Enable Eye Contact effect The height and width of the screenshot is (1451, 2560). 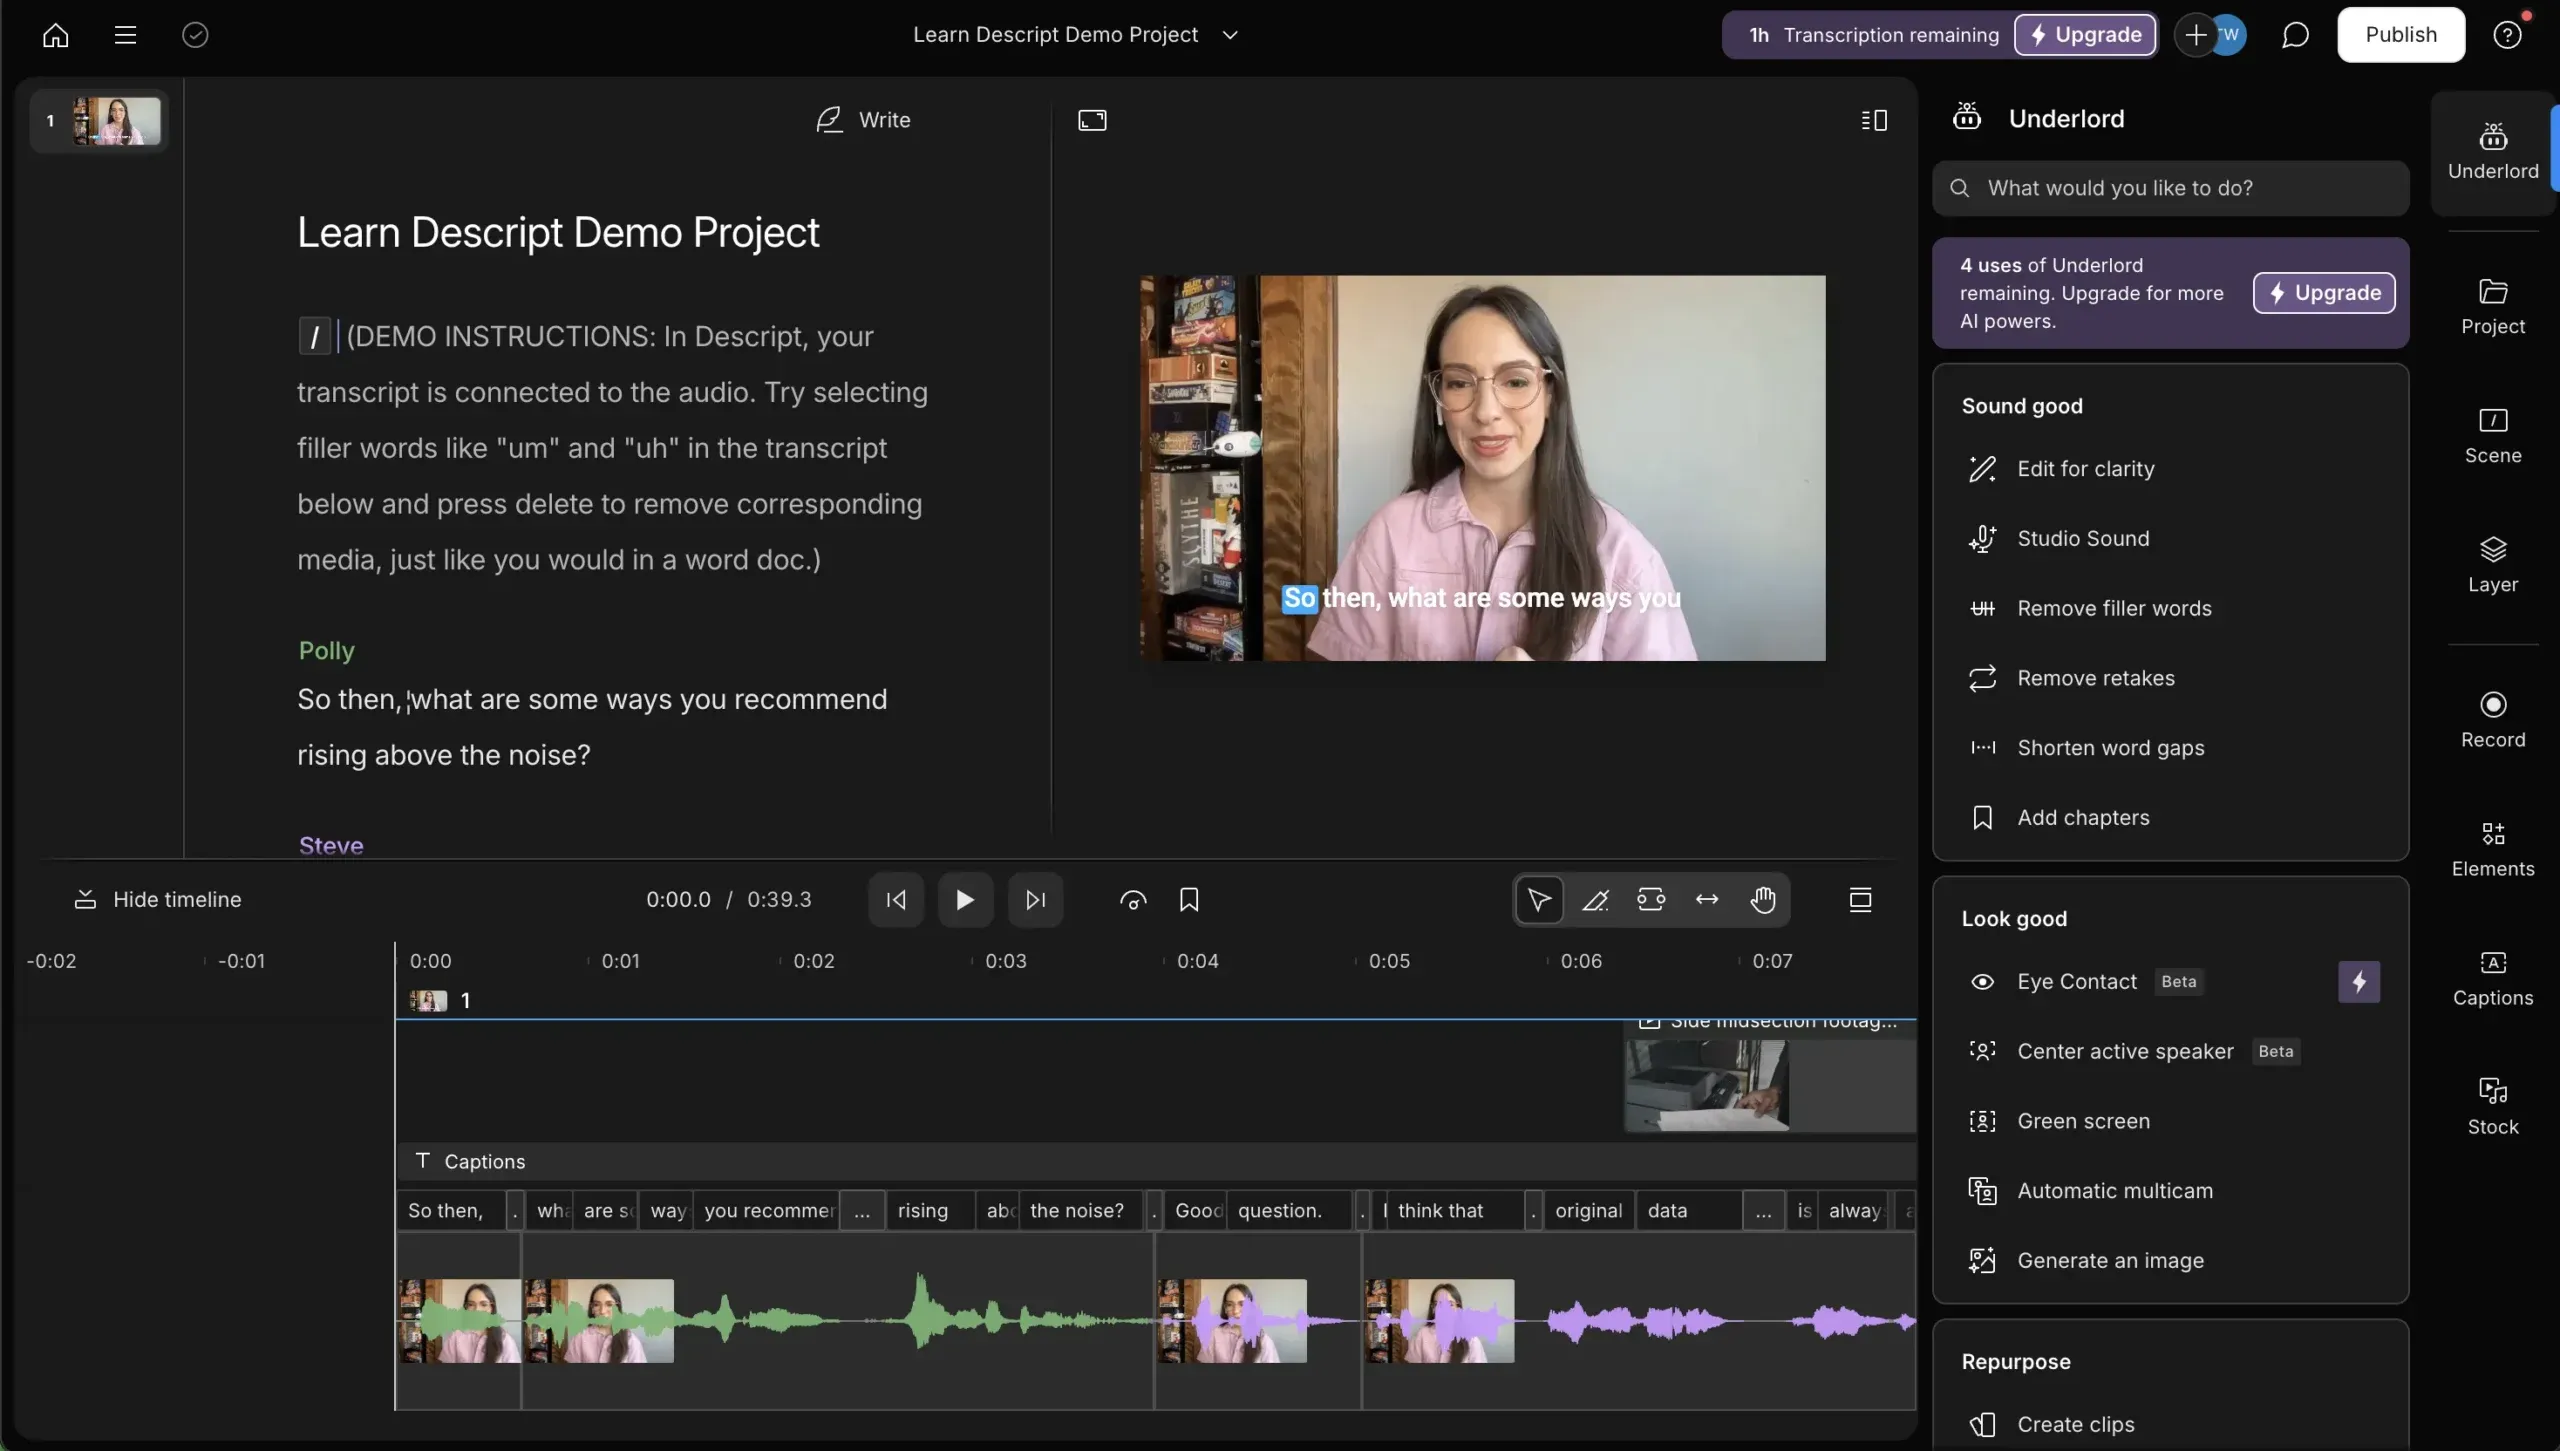click(2076, 982)
